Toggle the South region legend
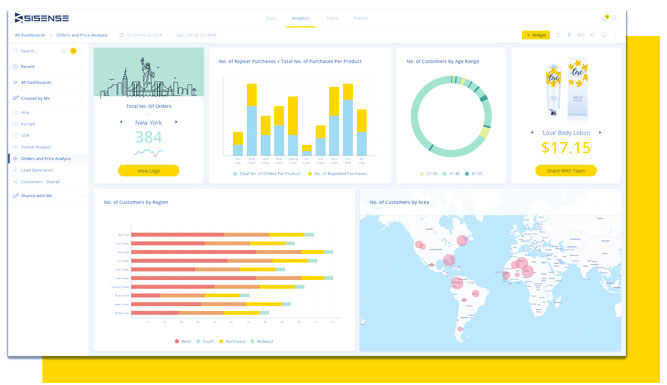The height and width of the screenshot is (385, 667). coord(205,341)
